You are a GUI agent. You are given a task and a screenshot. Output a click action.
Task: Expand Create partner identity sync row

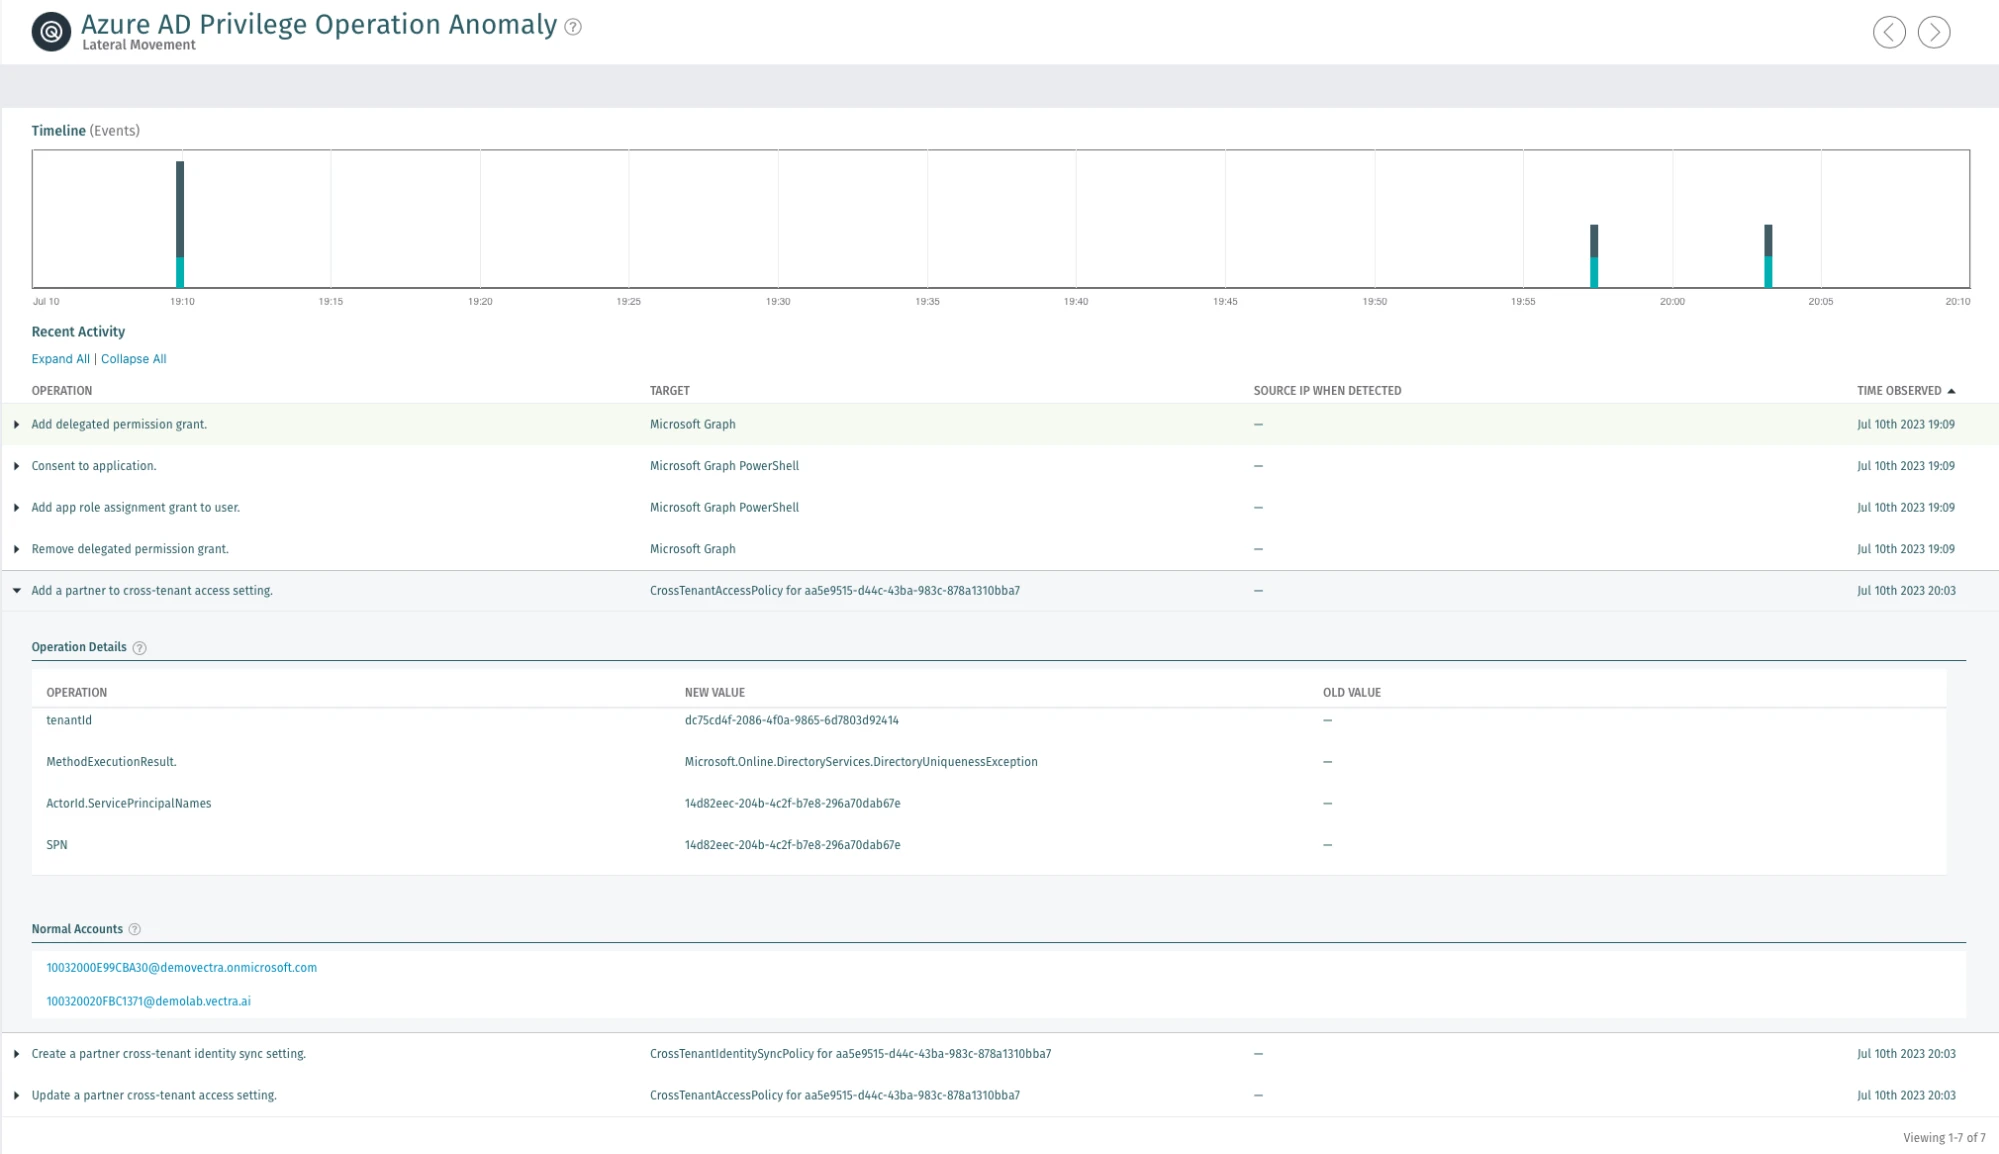point(17,1054)
